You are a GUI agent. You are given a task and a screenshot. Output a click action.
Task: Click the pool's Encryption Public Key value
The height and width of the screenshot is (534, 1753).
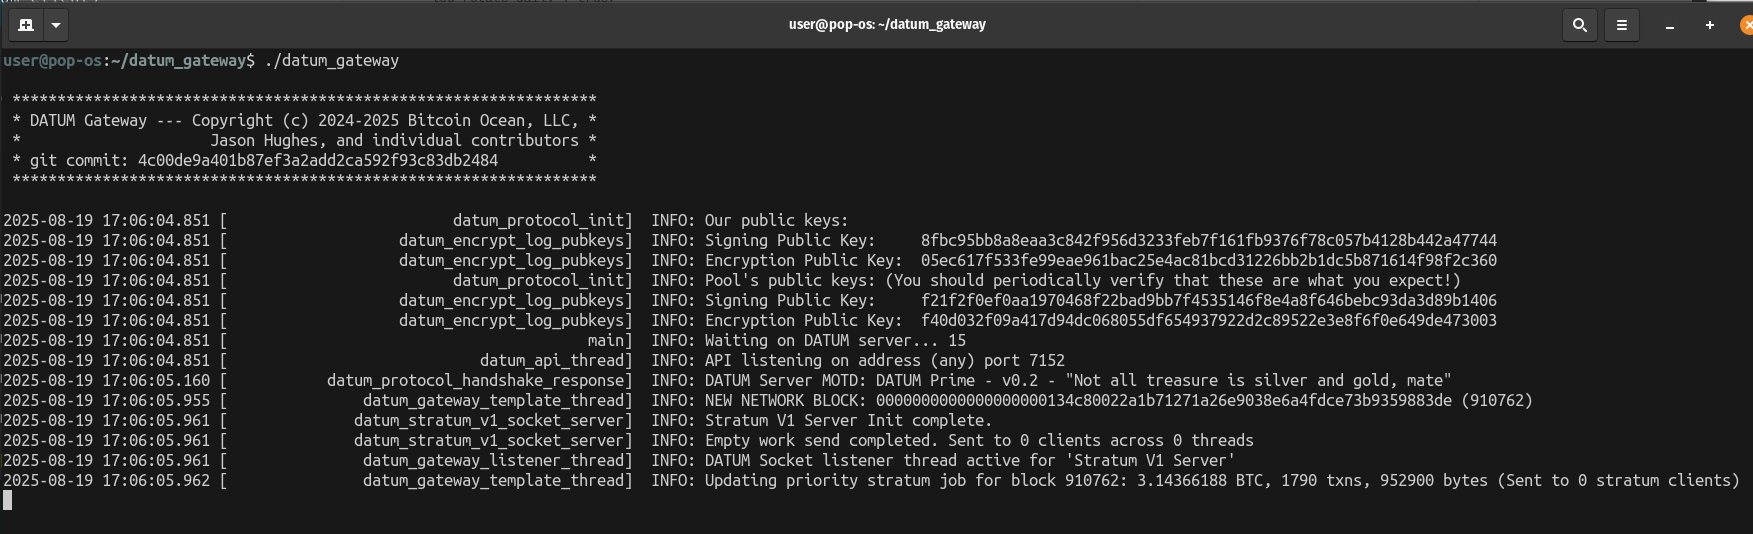[x=1208, y=320]
